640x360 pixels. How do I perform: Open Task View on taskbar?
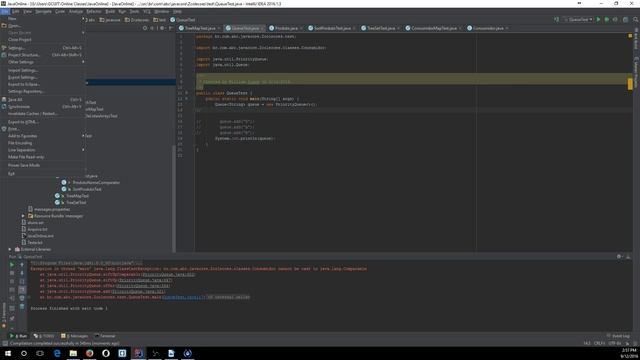coord(40,353)
